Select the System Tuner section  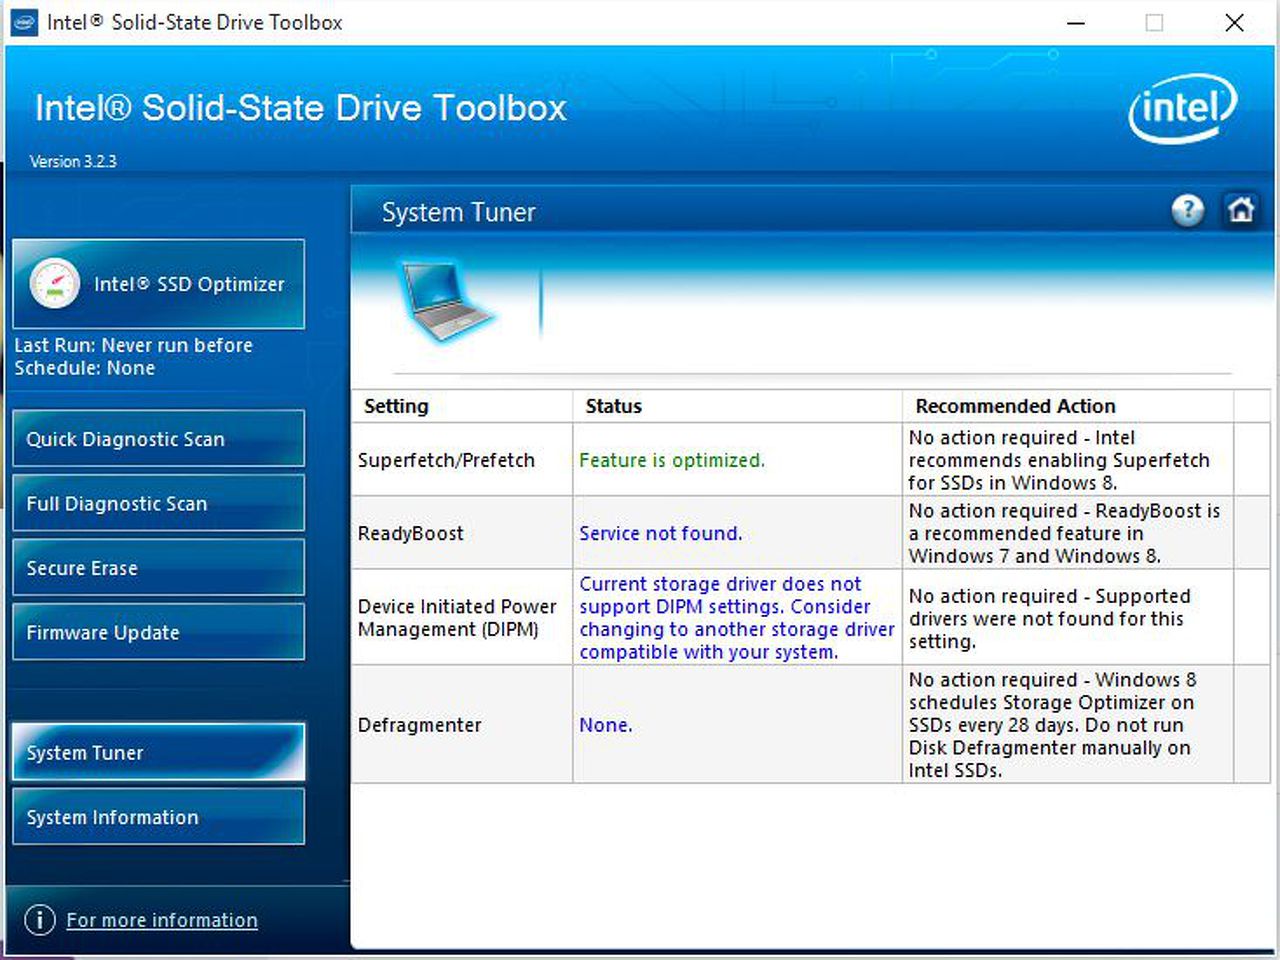coord(158,752)
